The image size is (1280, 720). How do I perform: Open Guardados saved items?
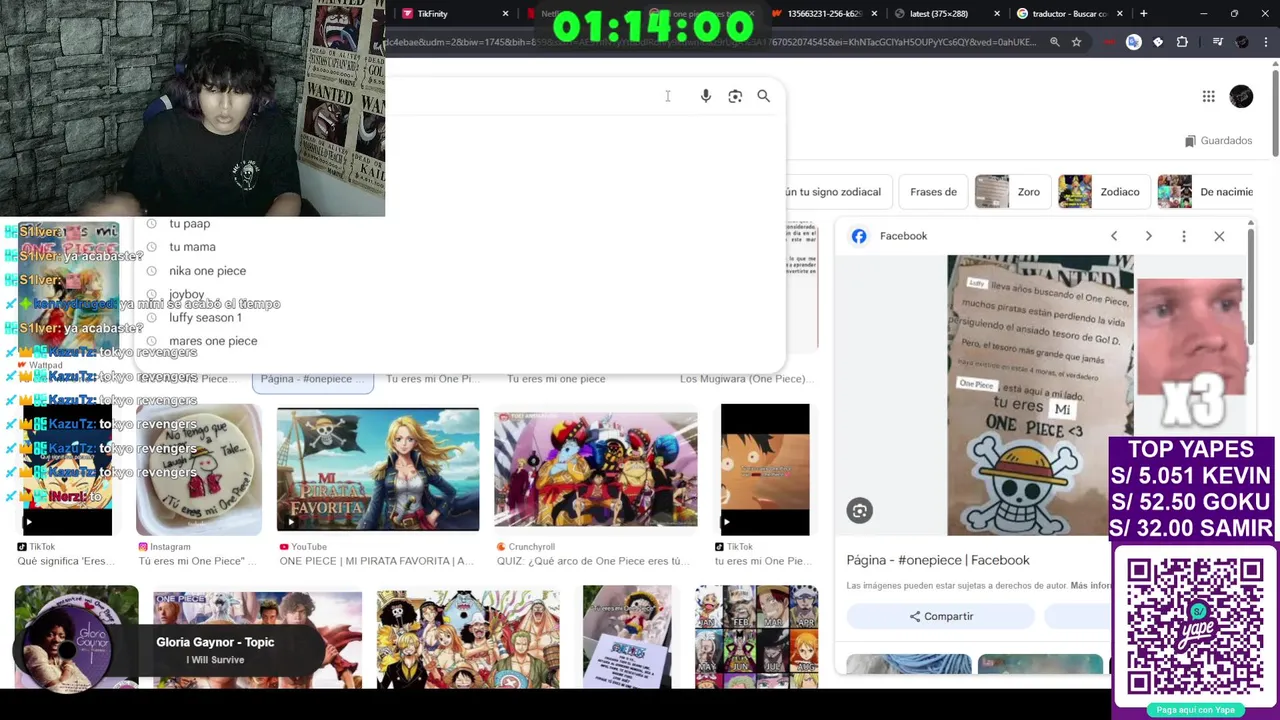coord(1218,141)
